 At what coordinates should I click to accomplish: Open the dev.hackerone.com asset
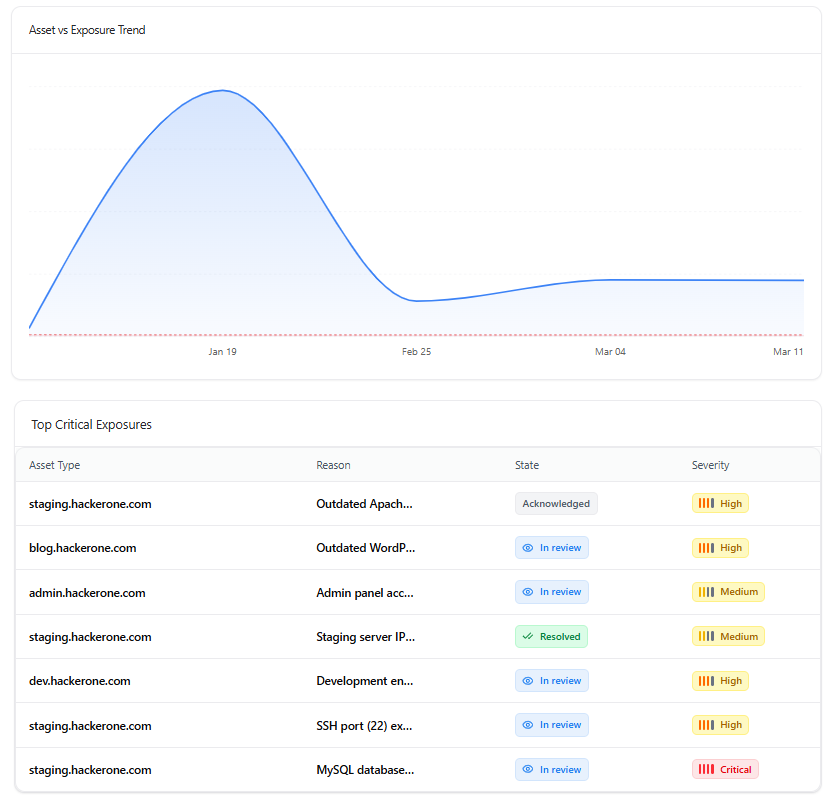pos(80,681)
